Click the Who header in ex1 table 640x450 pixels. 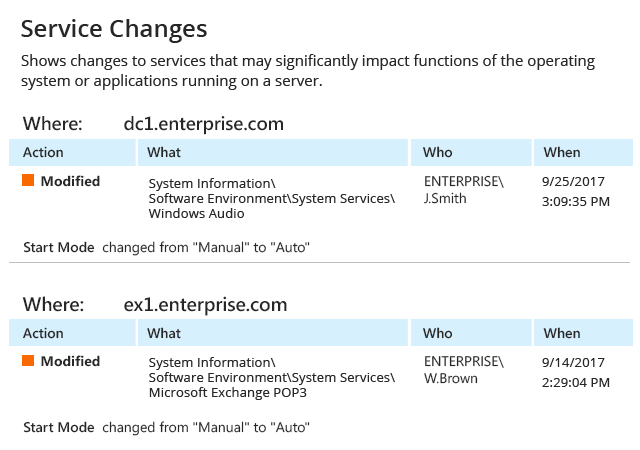click(438, 333)
